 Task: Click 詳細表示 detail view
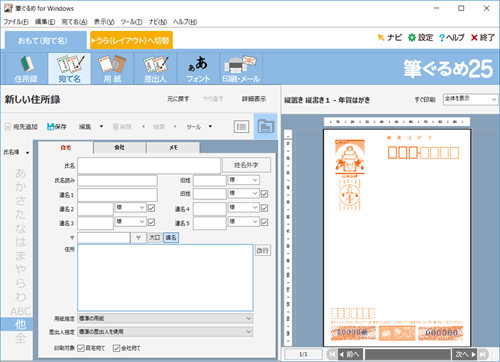pos(254,99)
